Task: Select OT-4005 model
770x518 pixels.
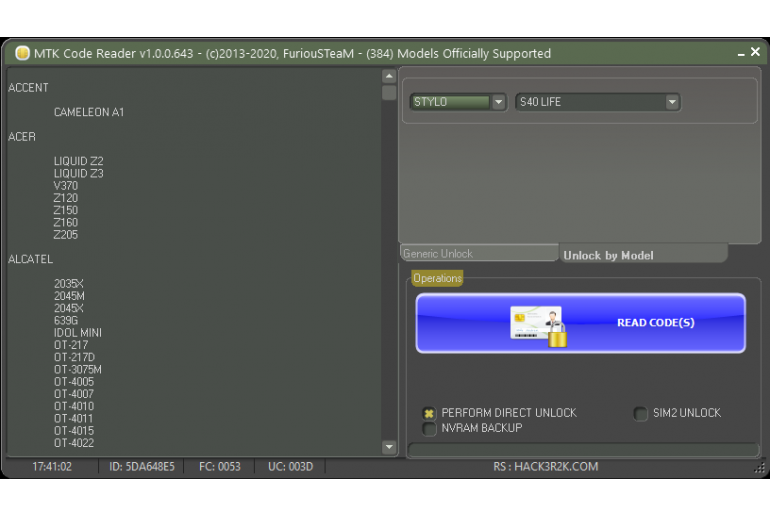Action: pos(74,382)
